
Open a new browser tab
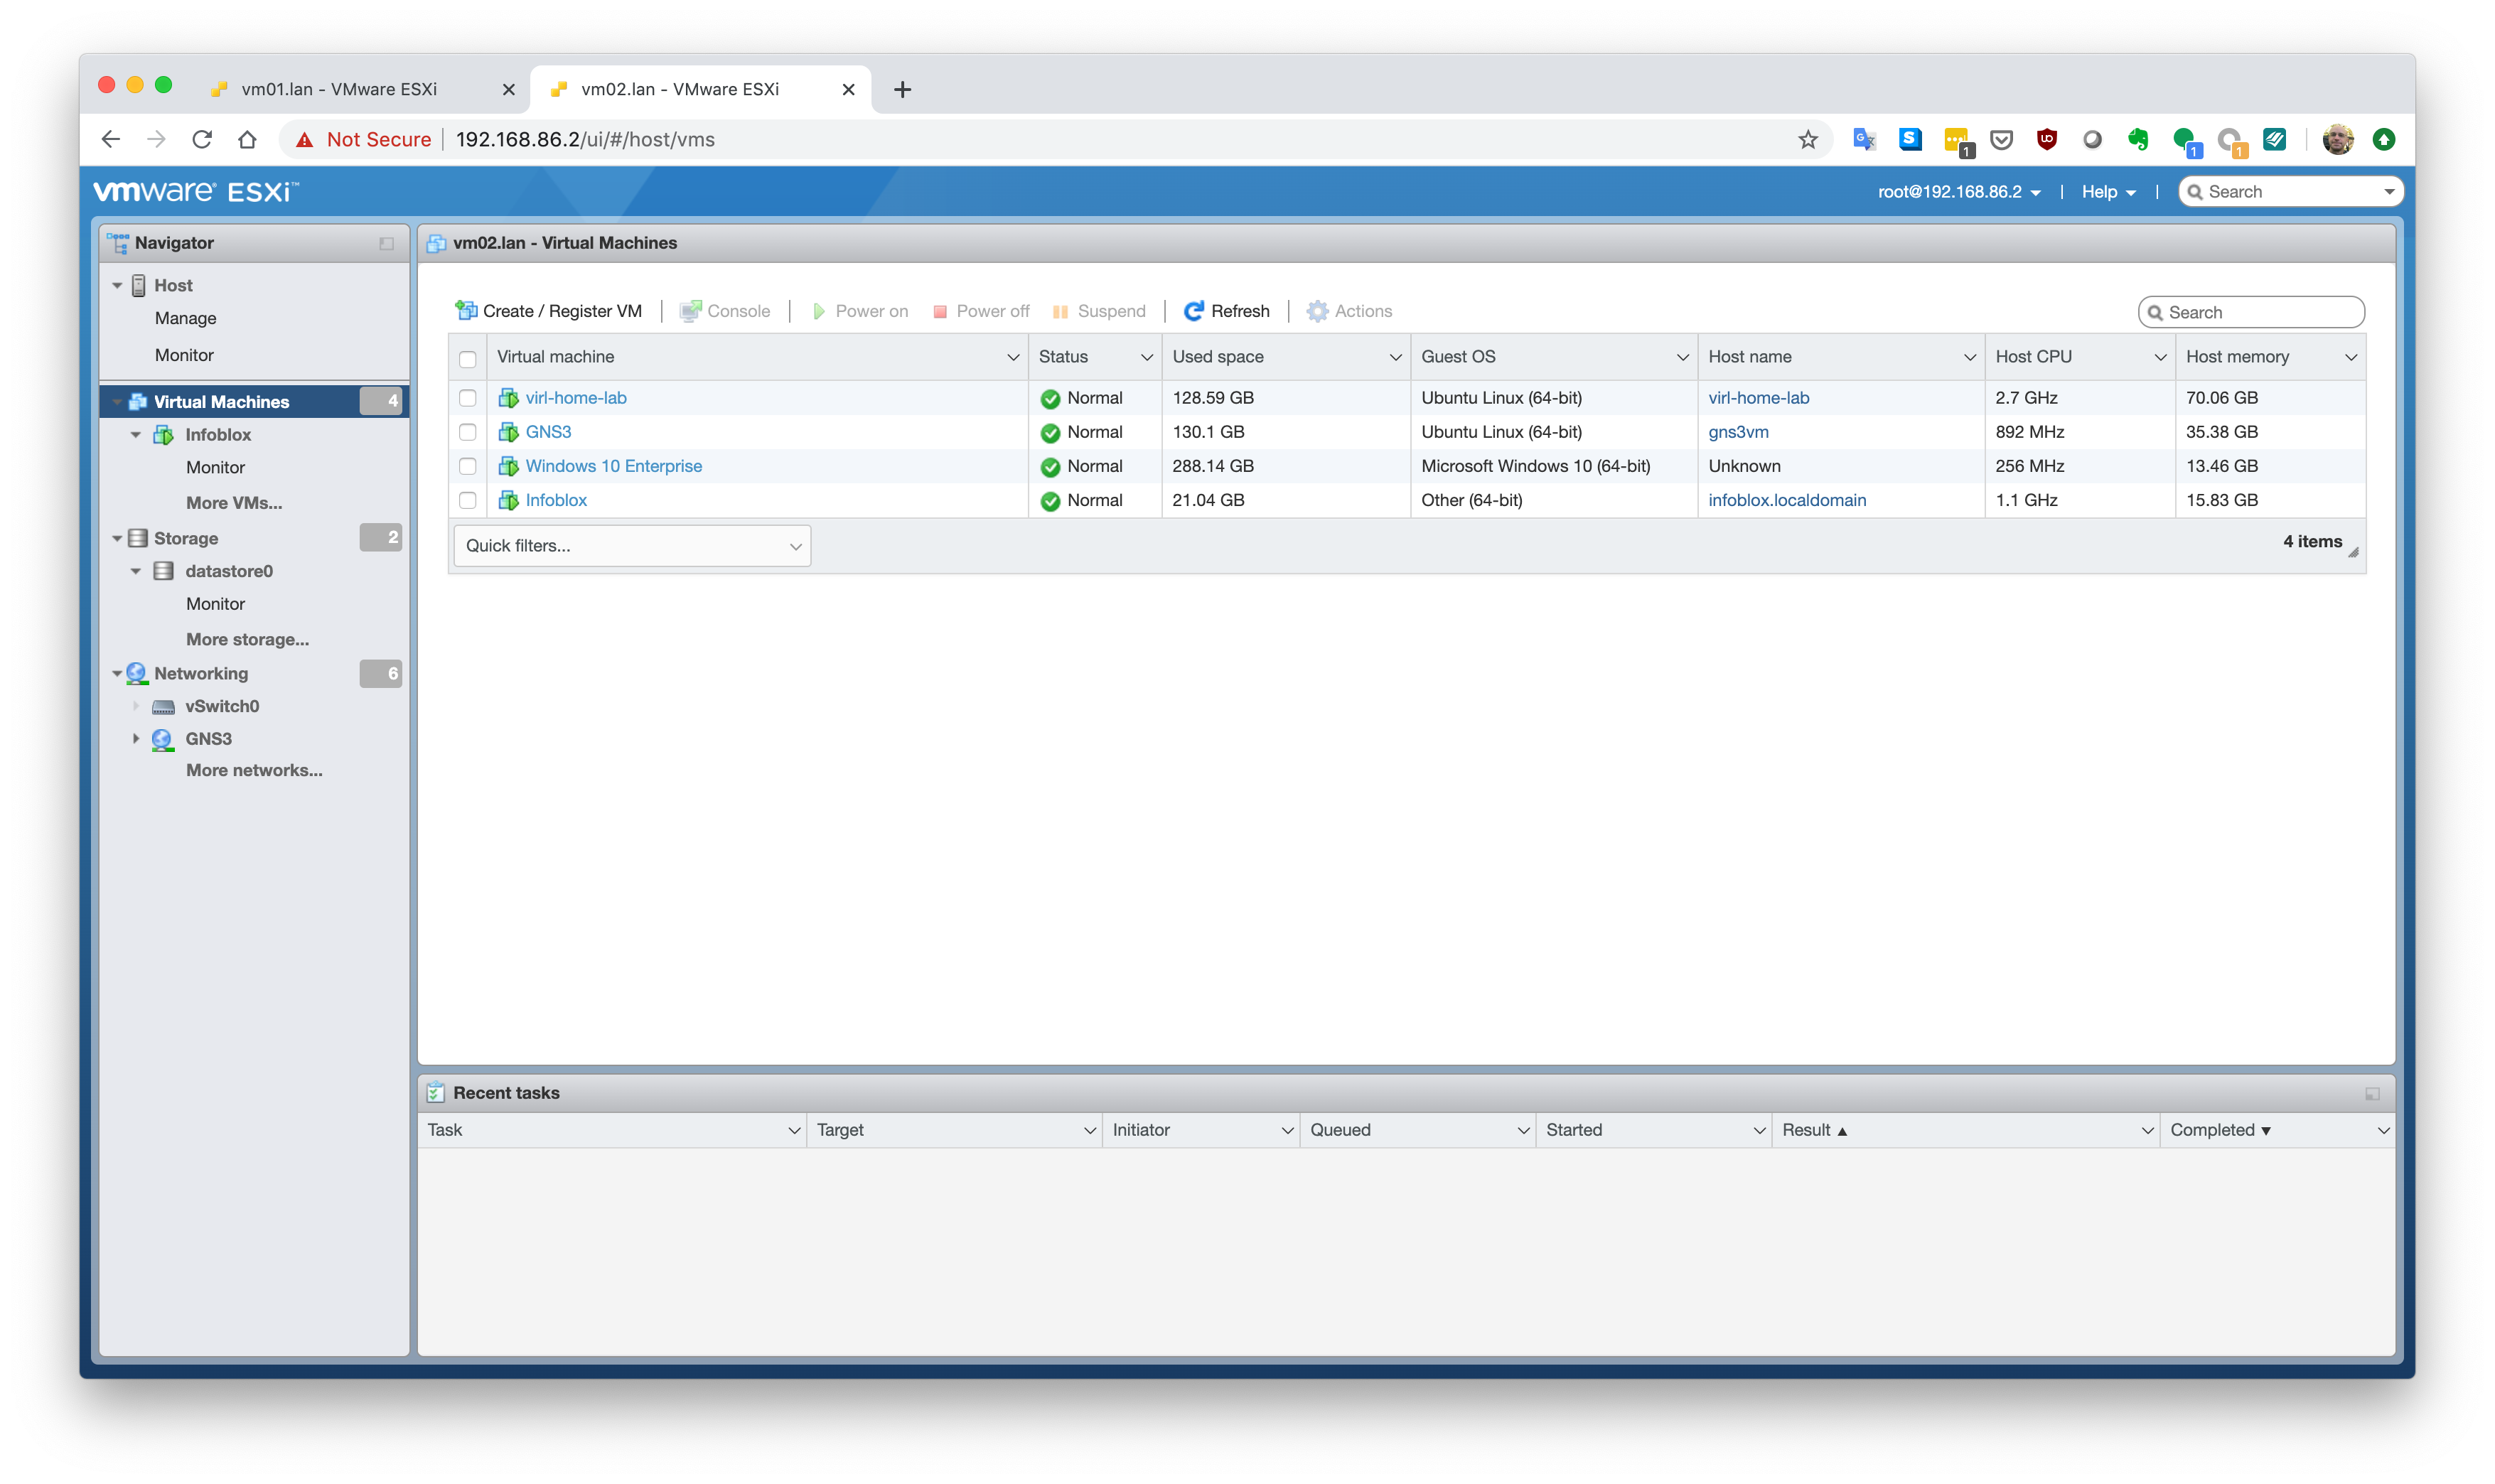coord(902,89)
